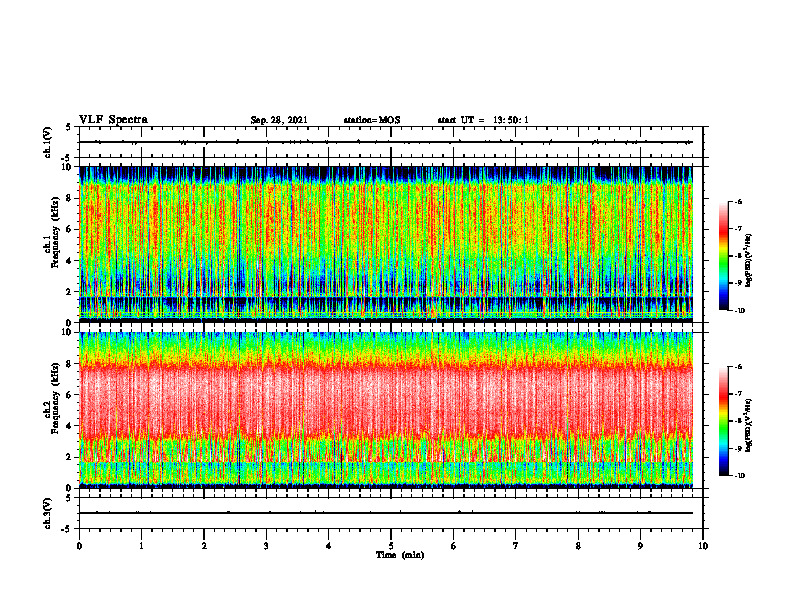Viewport: 792px width, 612px height.
Task: Click time axis tick label "8"
Action: tap(578, 546)
